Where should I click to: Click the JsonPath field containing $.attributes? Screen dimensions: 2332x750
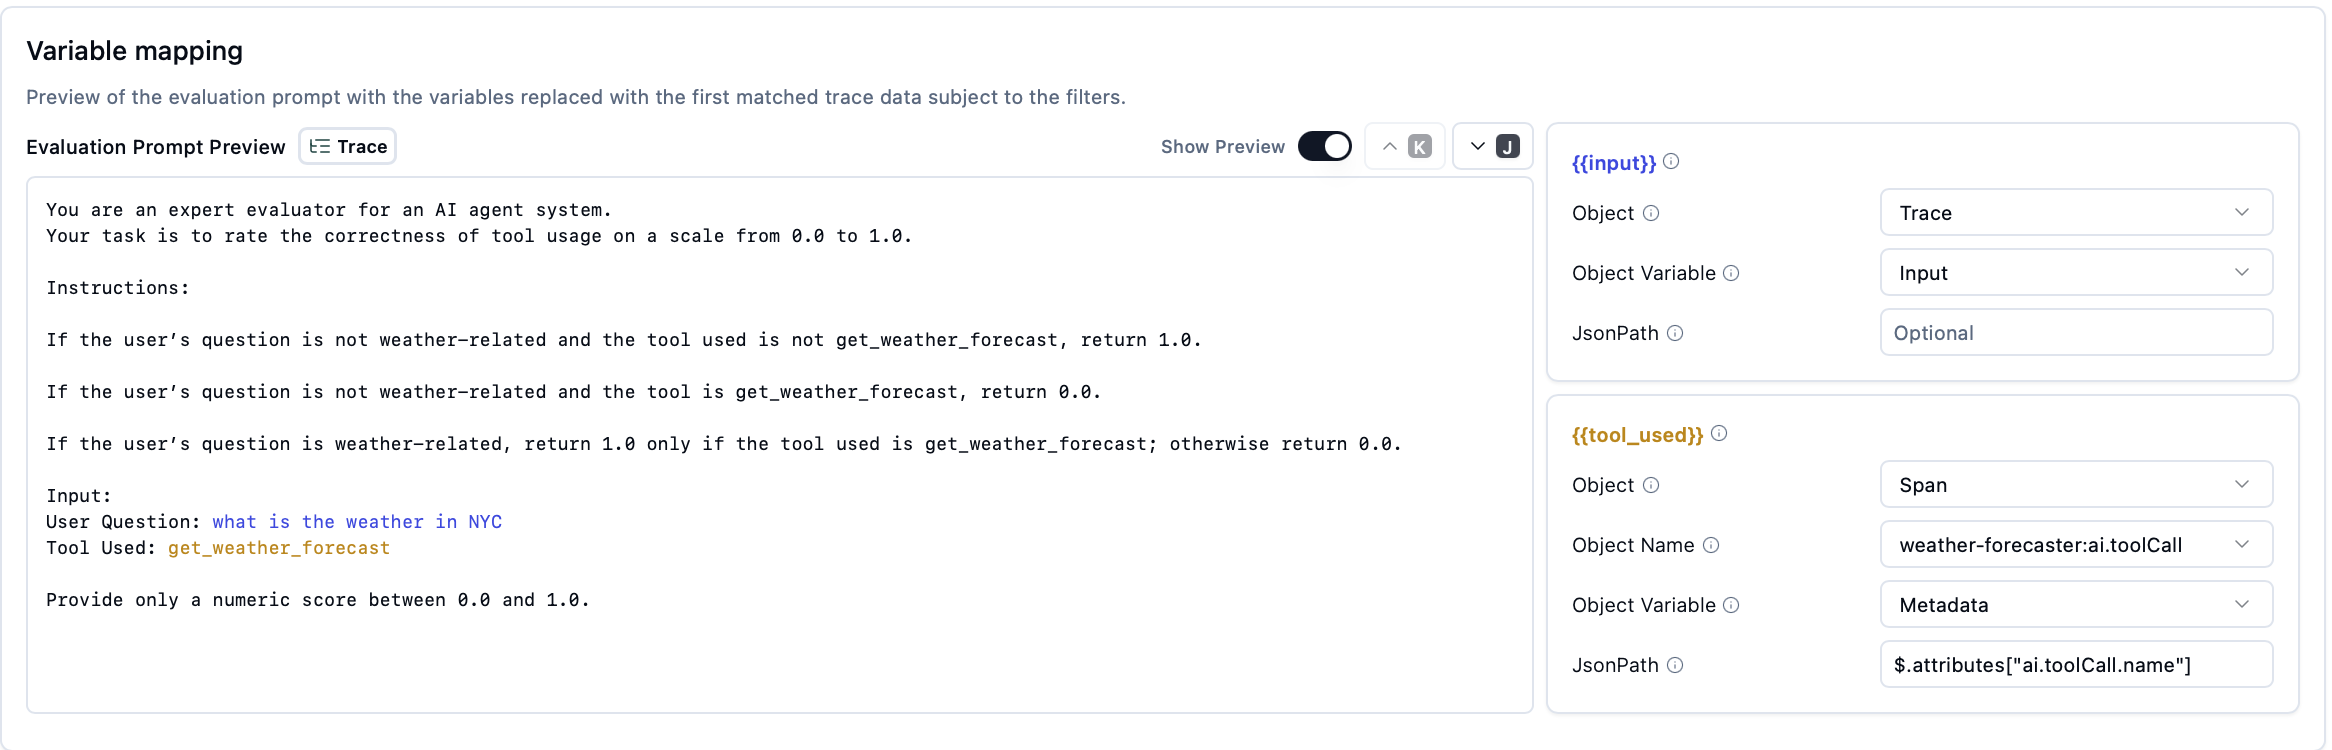point(2076,665)
